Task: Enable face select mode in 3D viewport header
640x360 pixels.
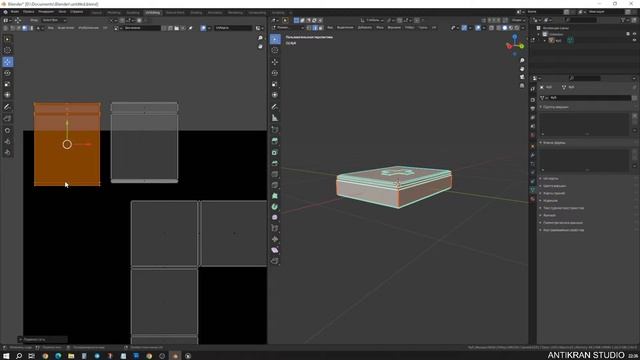Action: (320, 28)
